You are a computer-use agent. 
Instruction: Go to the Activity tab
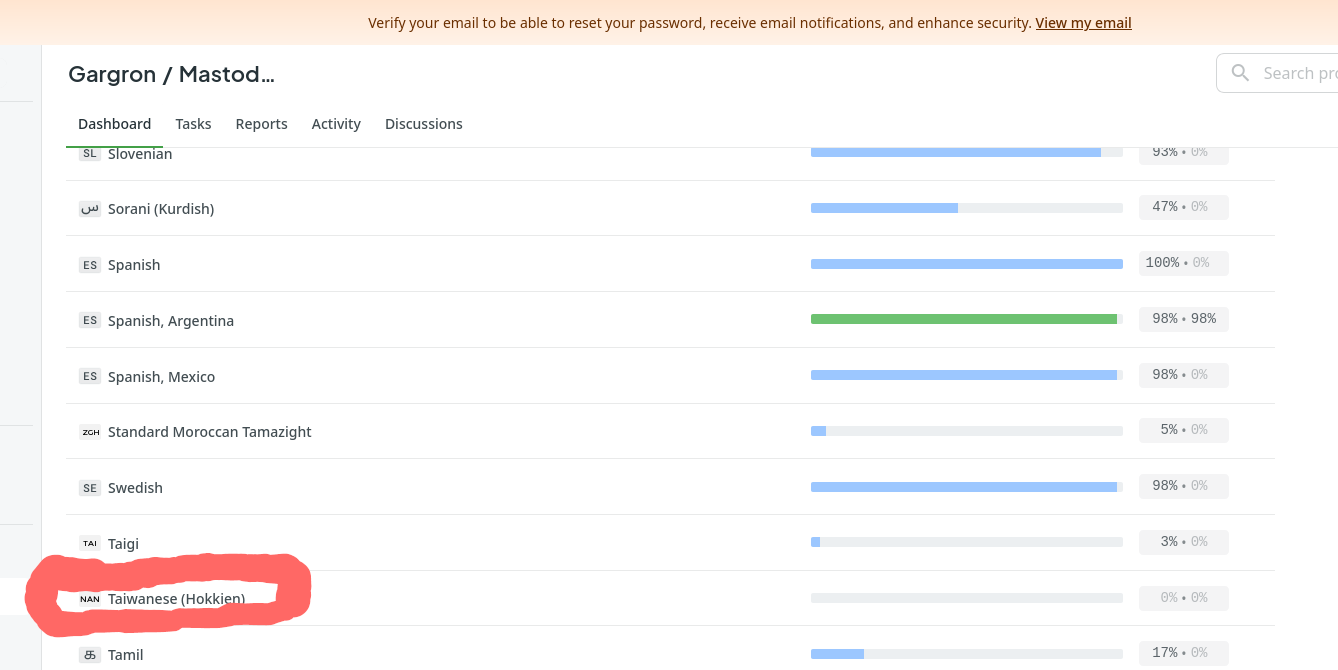point(336,124)
